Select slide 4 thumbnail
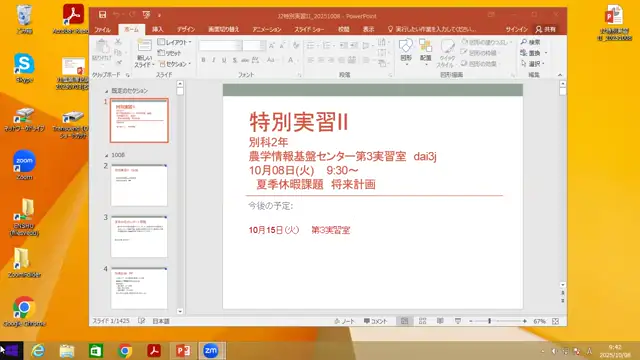This screenshot has width=640, height=360. point(139,288)
